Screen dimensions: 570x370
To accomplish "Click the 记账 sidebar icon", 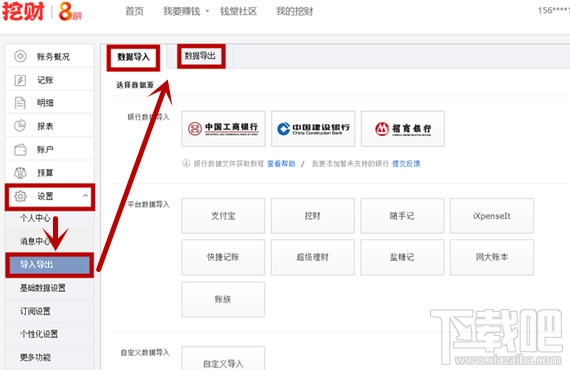I will click(20, 80).
